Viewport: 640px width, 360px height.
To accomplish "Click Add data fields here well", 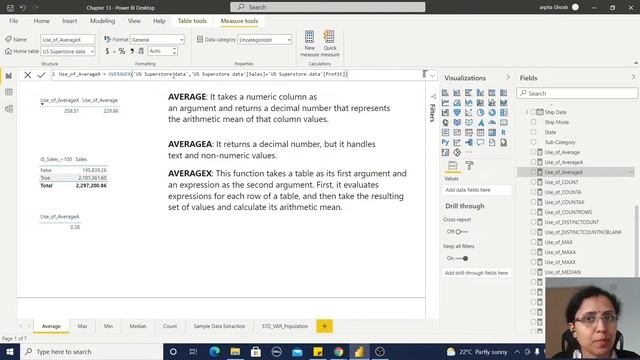I will tap(476, 190).
